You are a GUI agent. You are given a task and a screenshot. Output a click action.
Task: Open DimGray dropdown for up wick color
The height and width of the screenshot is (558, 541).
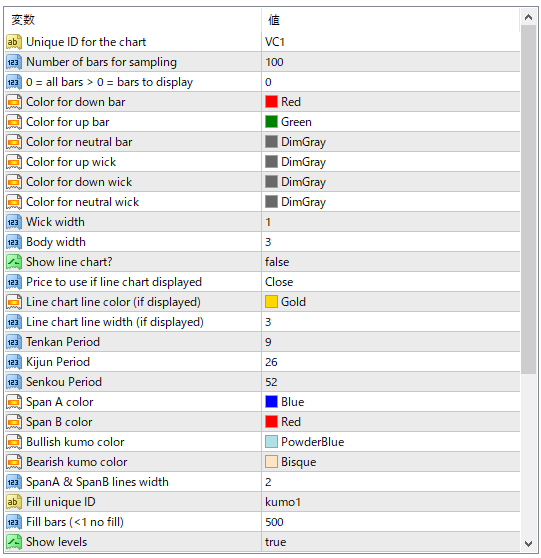pyautogui.click(x=391, y=162)
